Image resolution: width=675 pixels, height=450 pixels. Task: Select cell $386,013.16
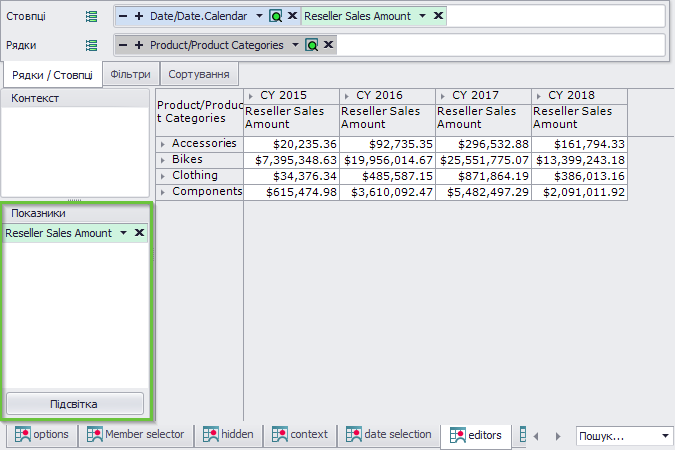tap(579, 176)
